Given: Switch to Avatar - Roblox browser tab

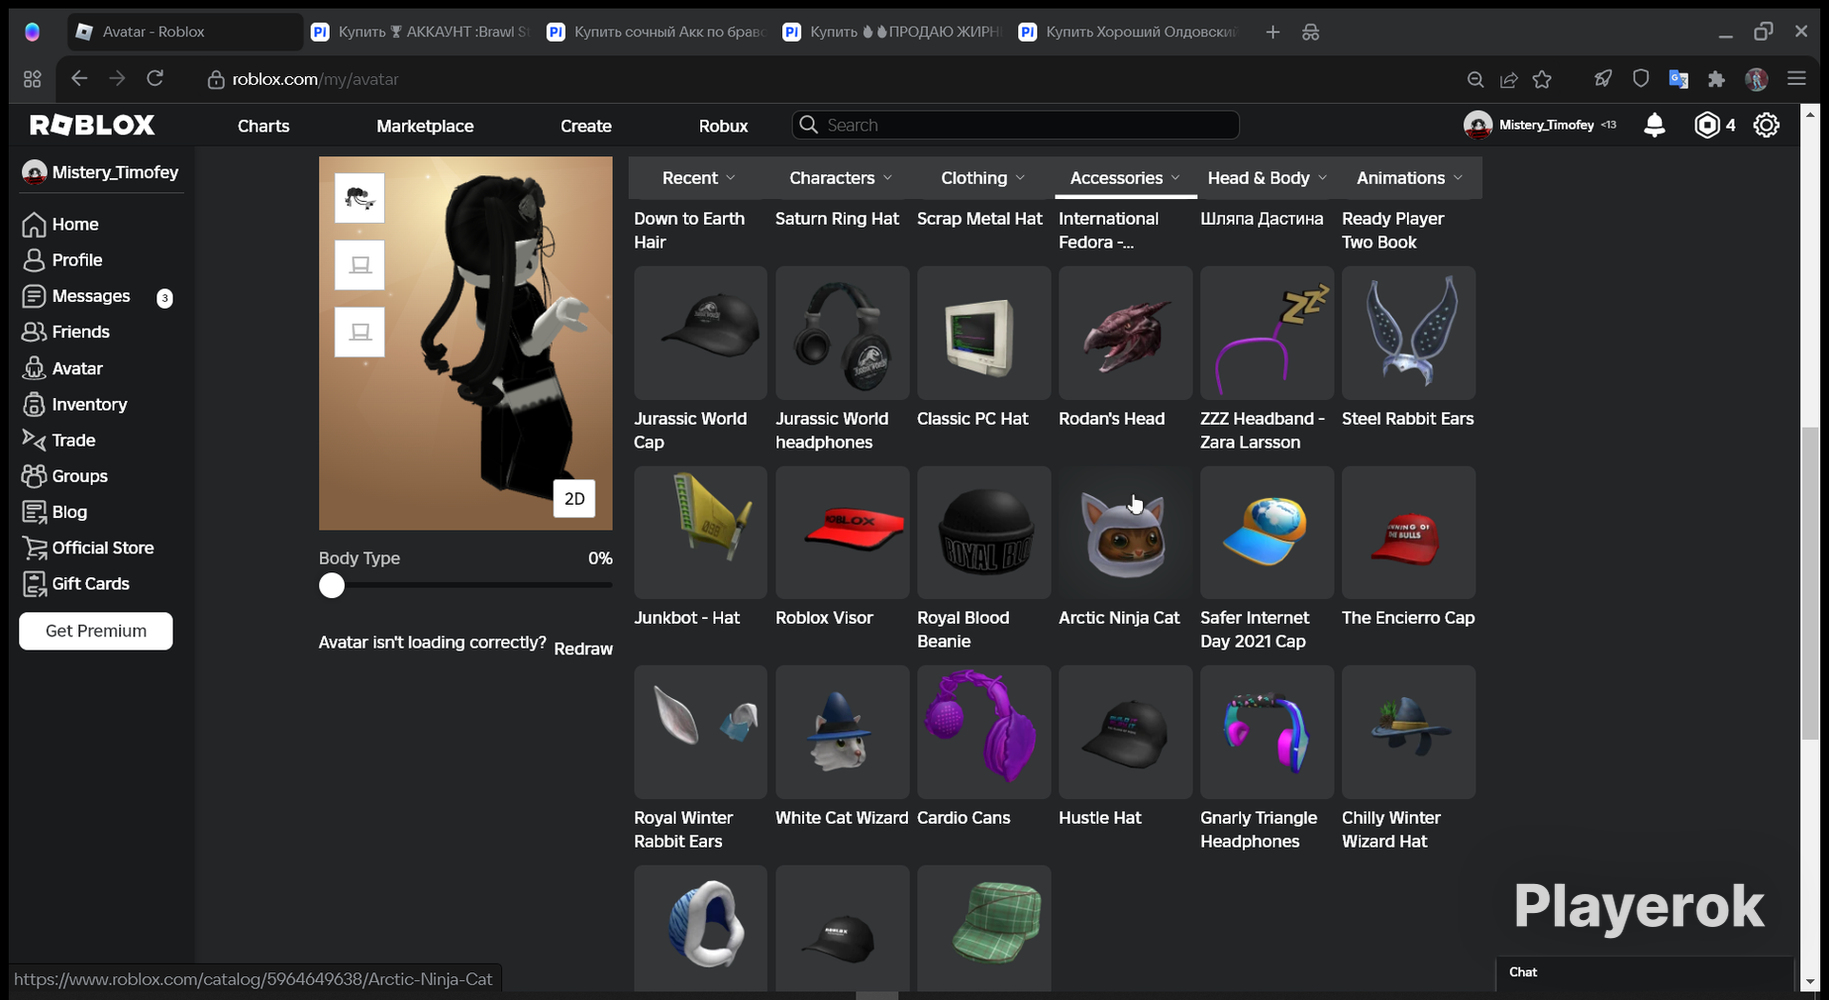Looking at the screenshot, I should (185, 32).
